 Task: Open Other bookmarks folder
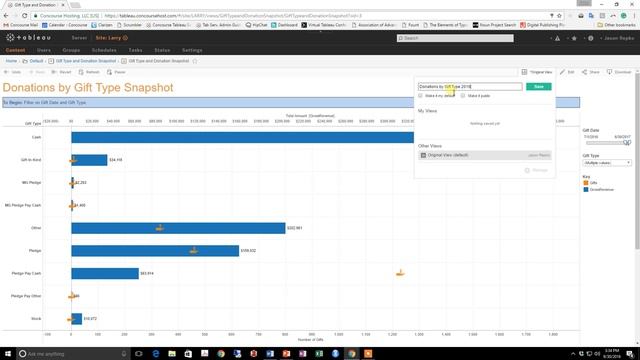tap(616, 25)
